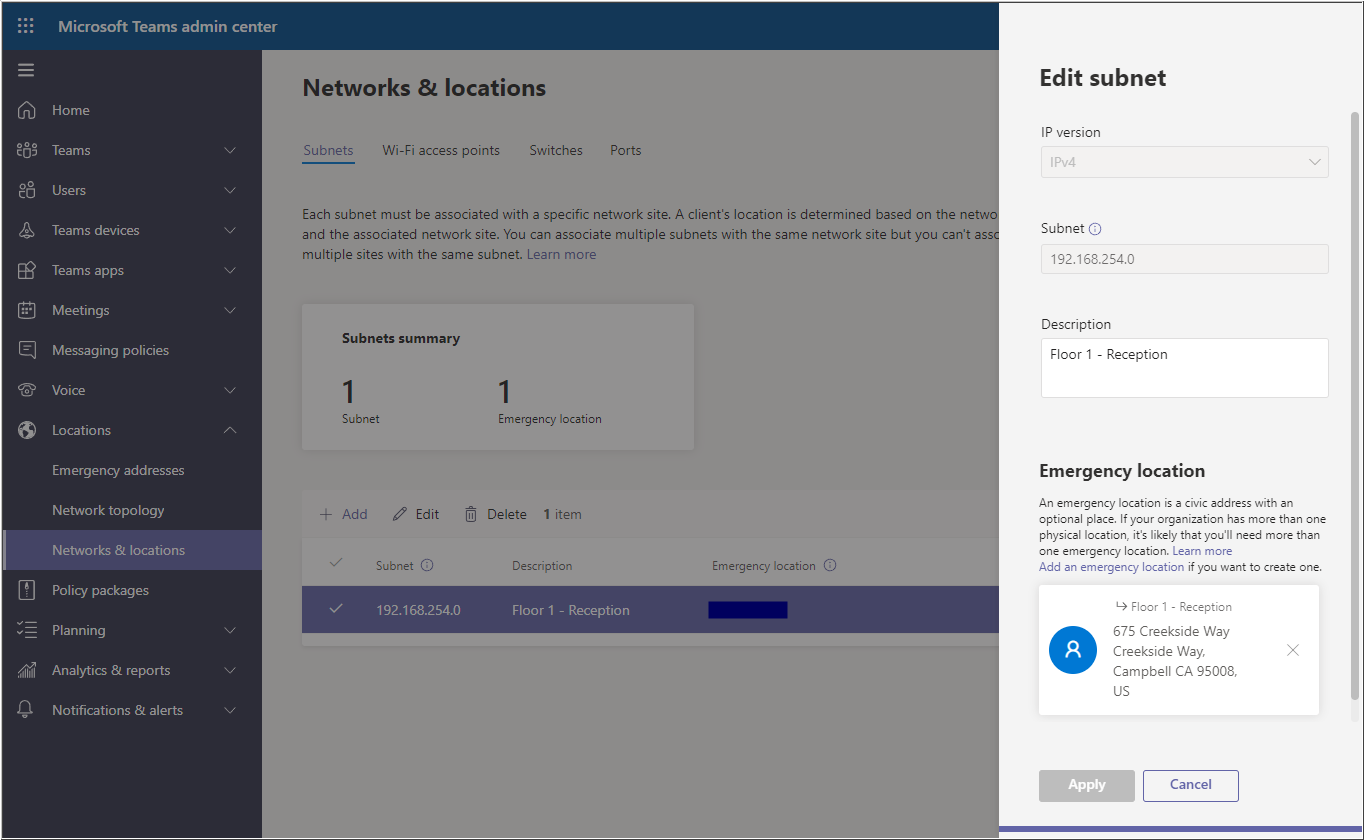Switch to the Subnets tab
Viewport: 1364px width, 840px height.
(x=328, y=150)
